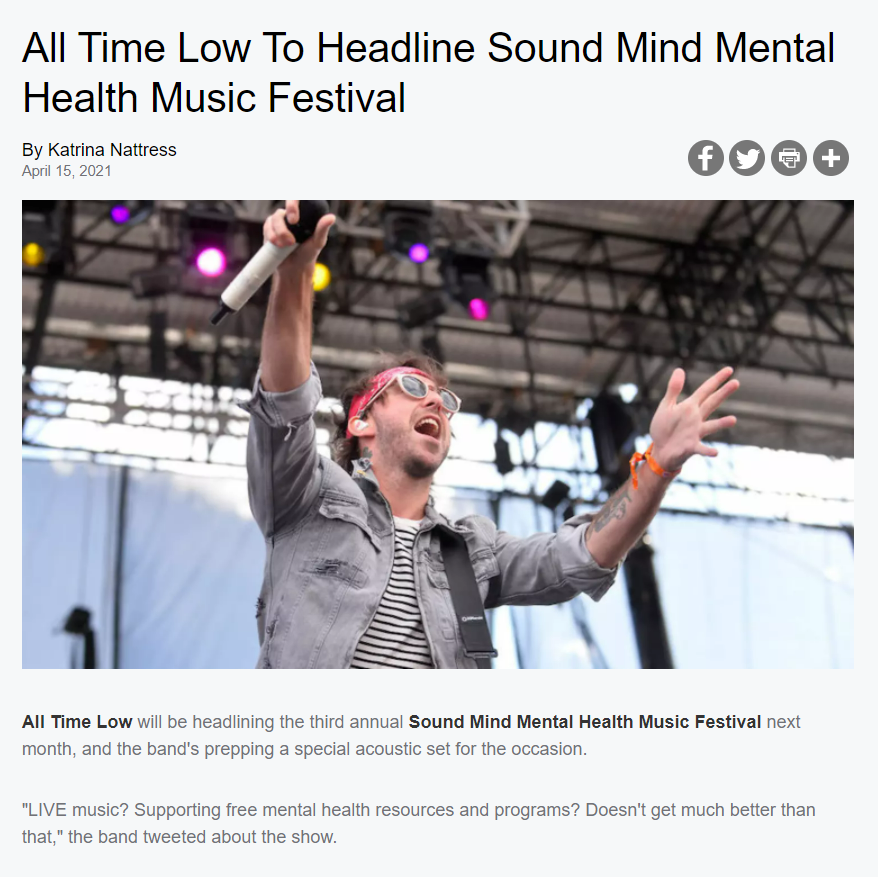Image resolution: width=878 pixels, height=877 pixels.
Task: Follow the Sound Mind Mental Health Music Festival link
Action: [x=585, y=722]
